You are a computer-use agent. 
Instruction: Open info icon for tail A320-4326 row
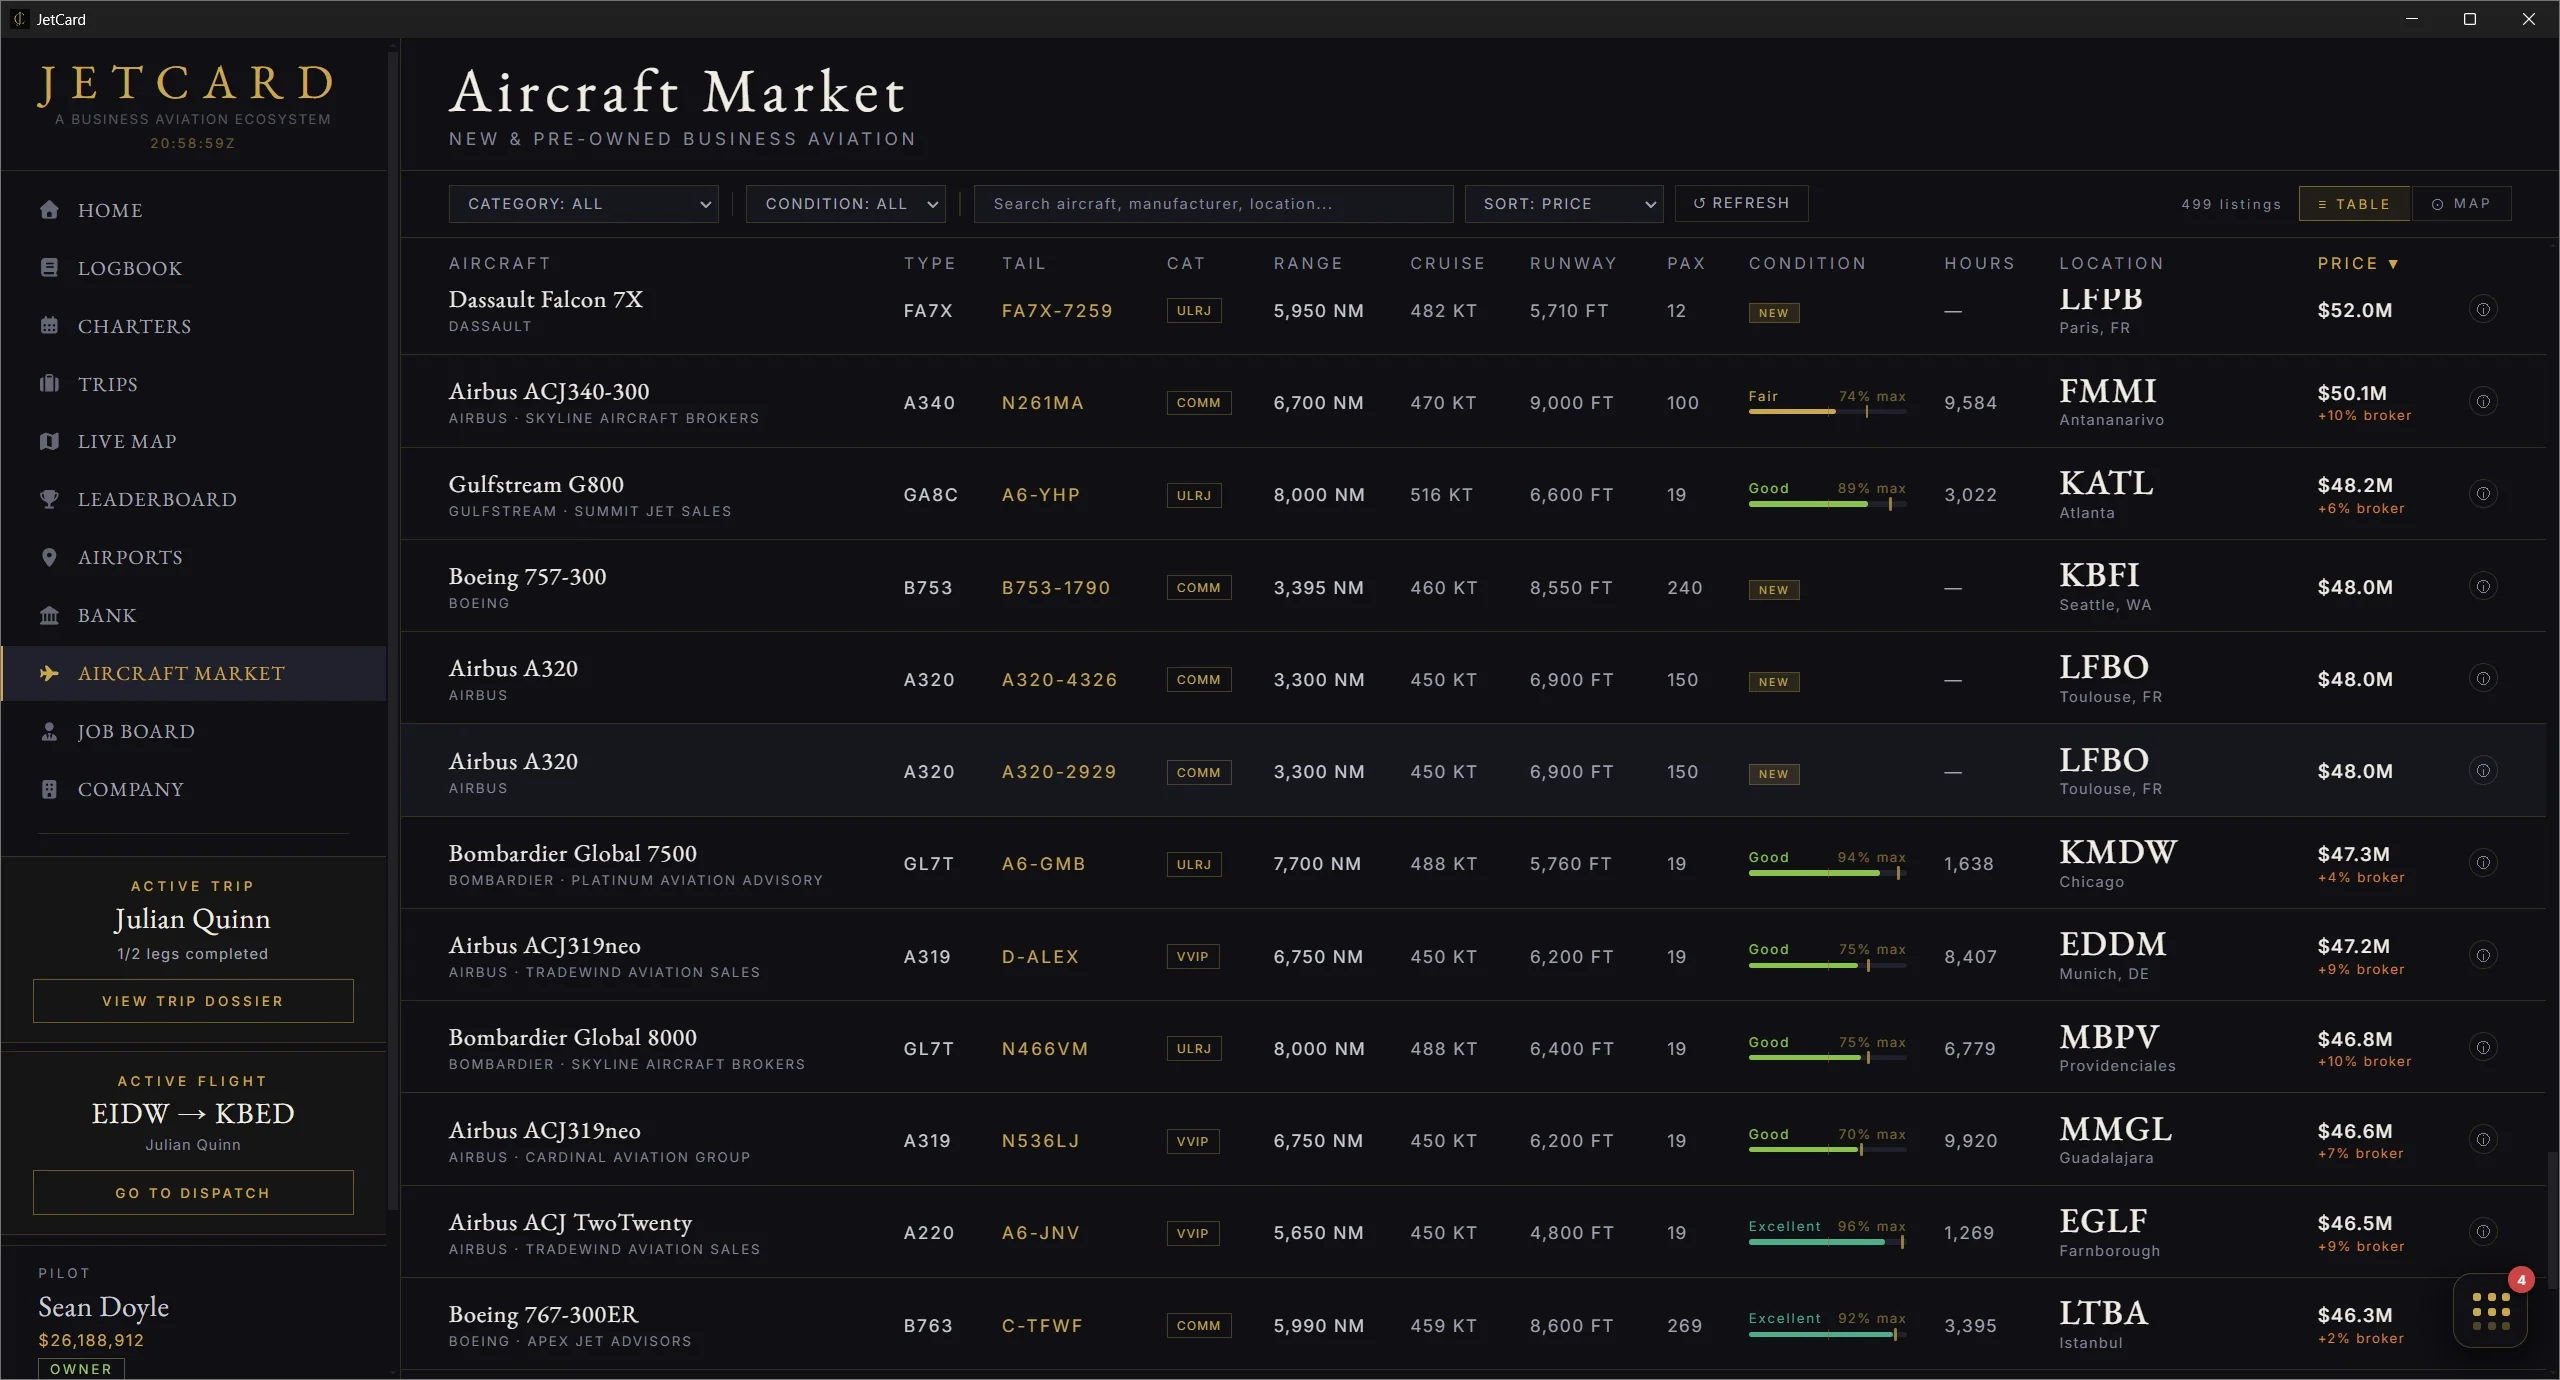(2482, 679)
